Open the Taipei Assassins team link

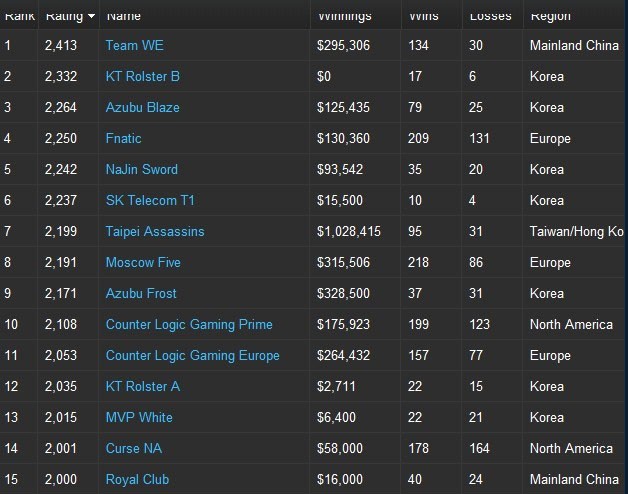point(155,231)
